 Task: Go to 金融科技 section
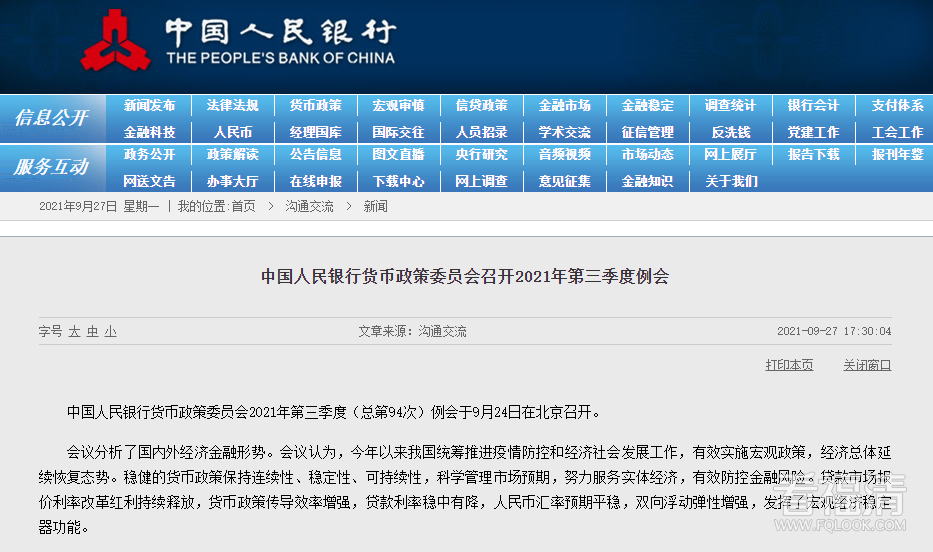point(149,132)
